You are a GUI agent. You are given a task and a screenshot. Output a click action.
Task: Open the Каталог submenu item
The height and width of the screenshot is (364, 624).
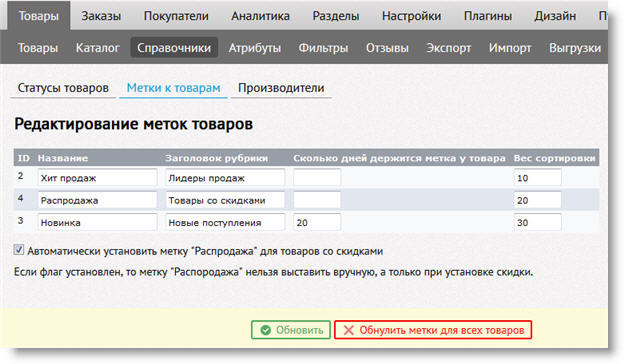98,48
